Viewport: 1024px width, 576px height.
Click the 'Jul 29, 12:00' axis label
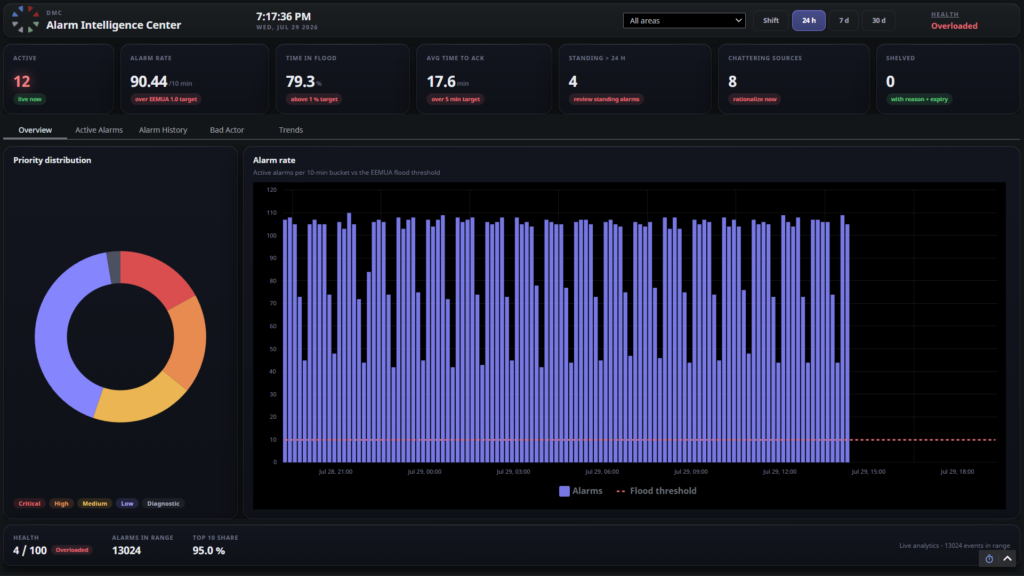[779, 472]
